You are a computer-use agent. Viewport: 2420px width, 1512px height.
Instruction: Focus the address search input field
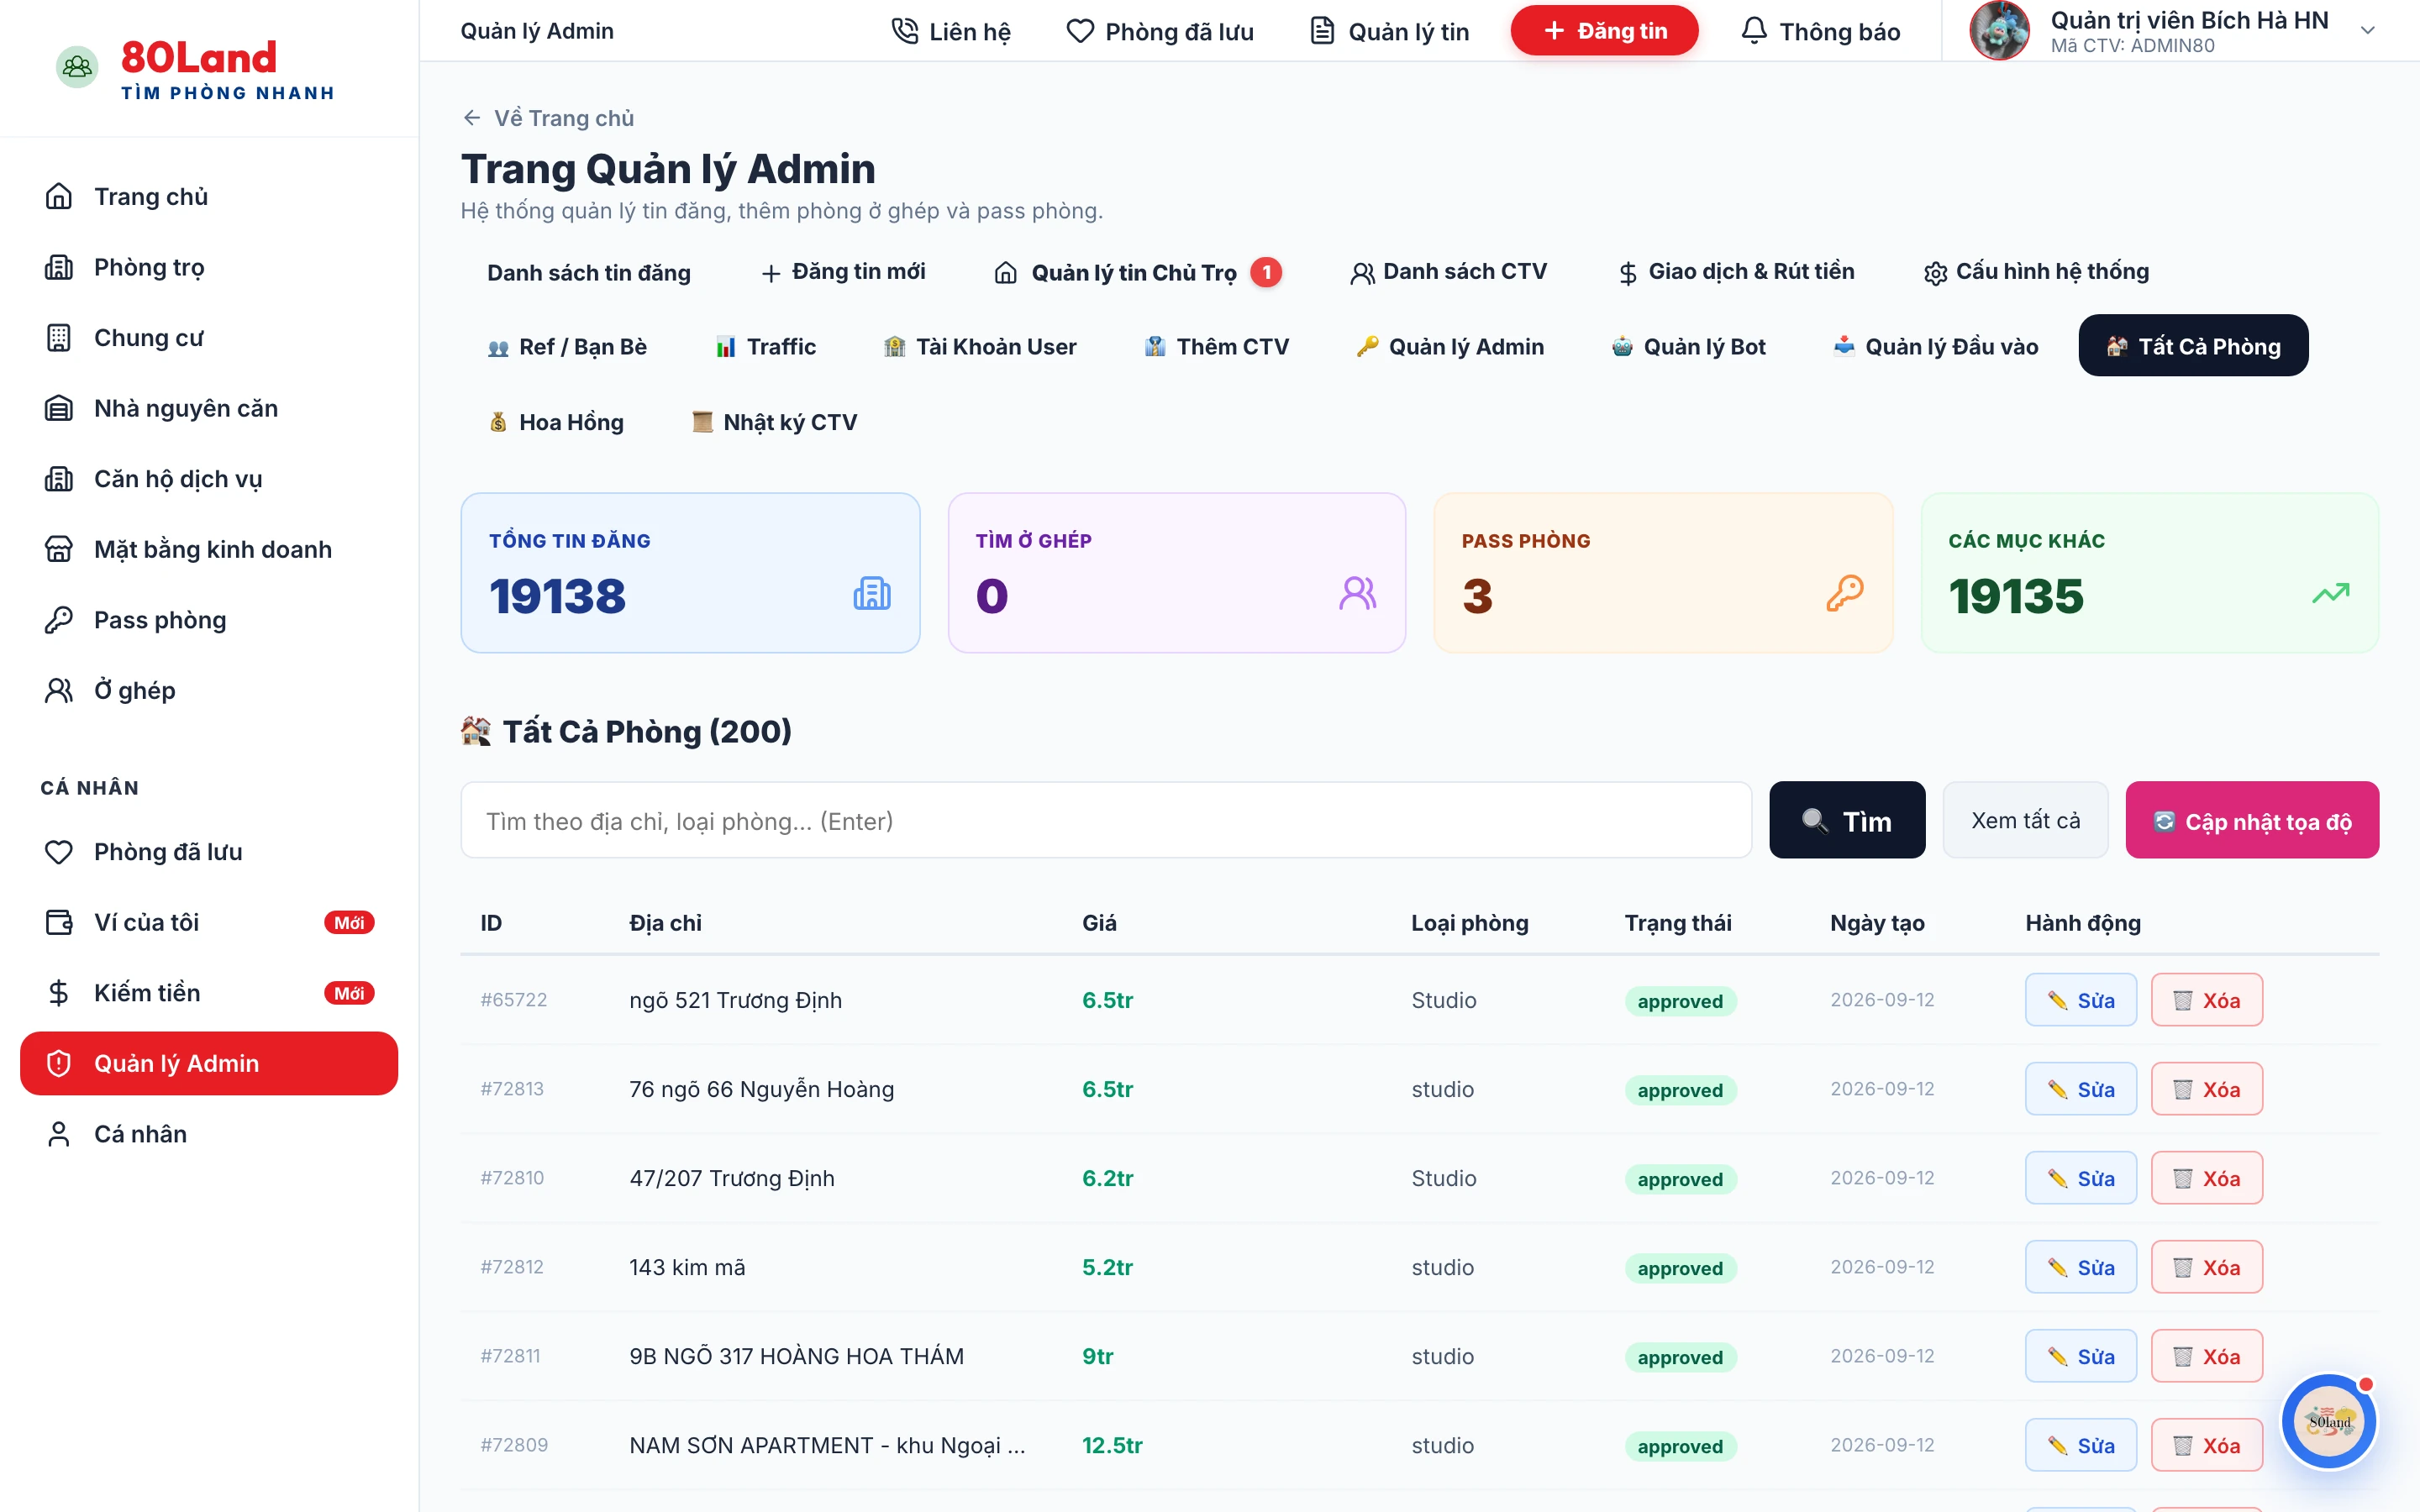[x=1106, y=820]
